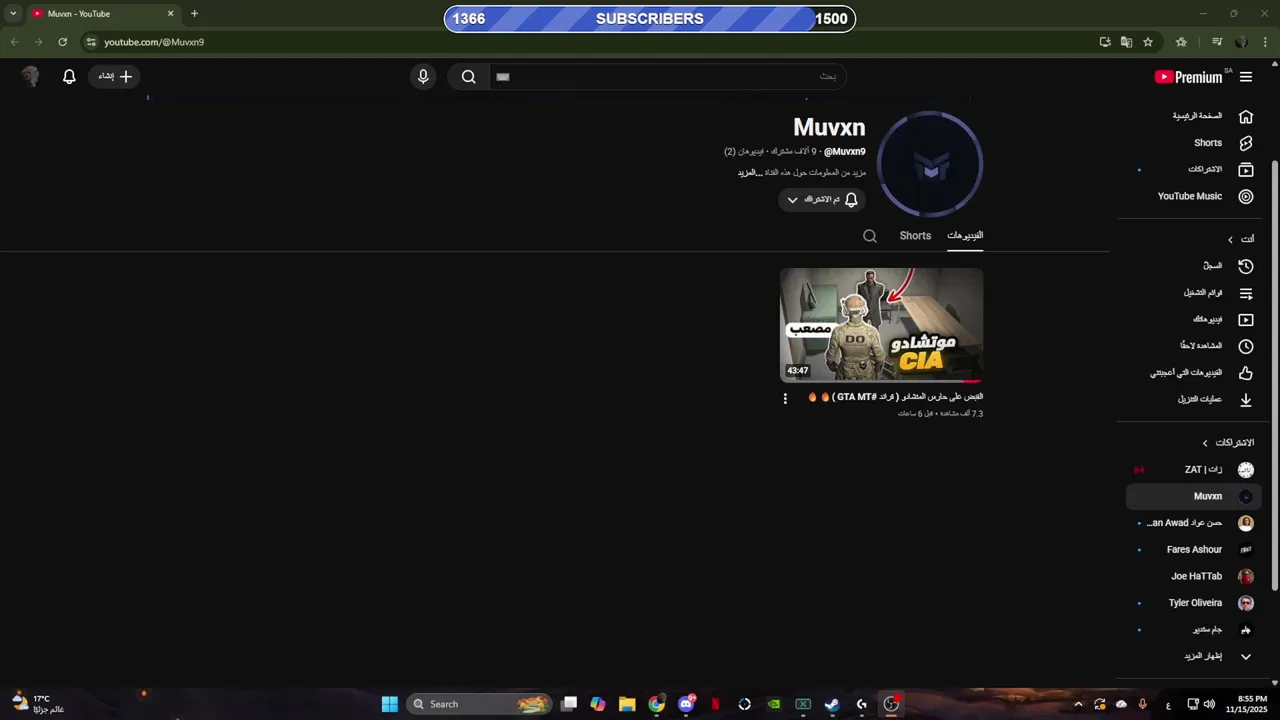1280x720 pixels.
Task: Open File Explorer from the taskbar
Action: [x=627, y=704]
